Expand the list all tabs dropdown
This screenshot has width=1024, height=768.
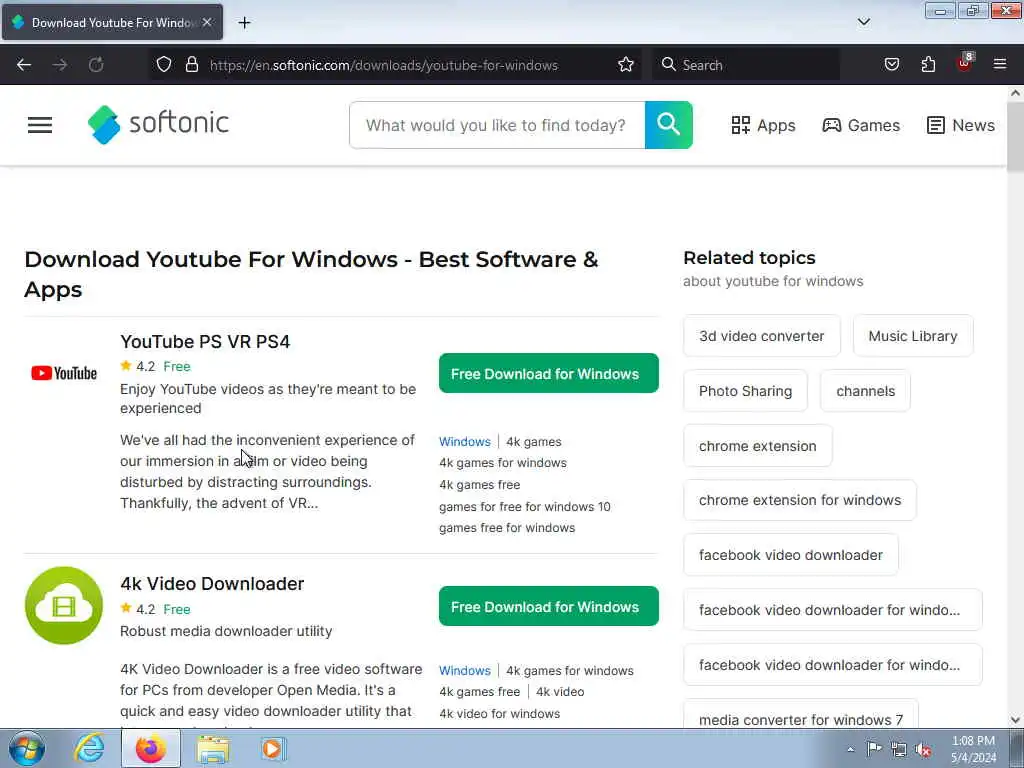[863, 22]
